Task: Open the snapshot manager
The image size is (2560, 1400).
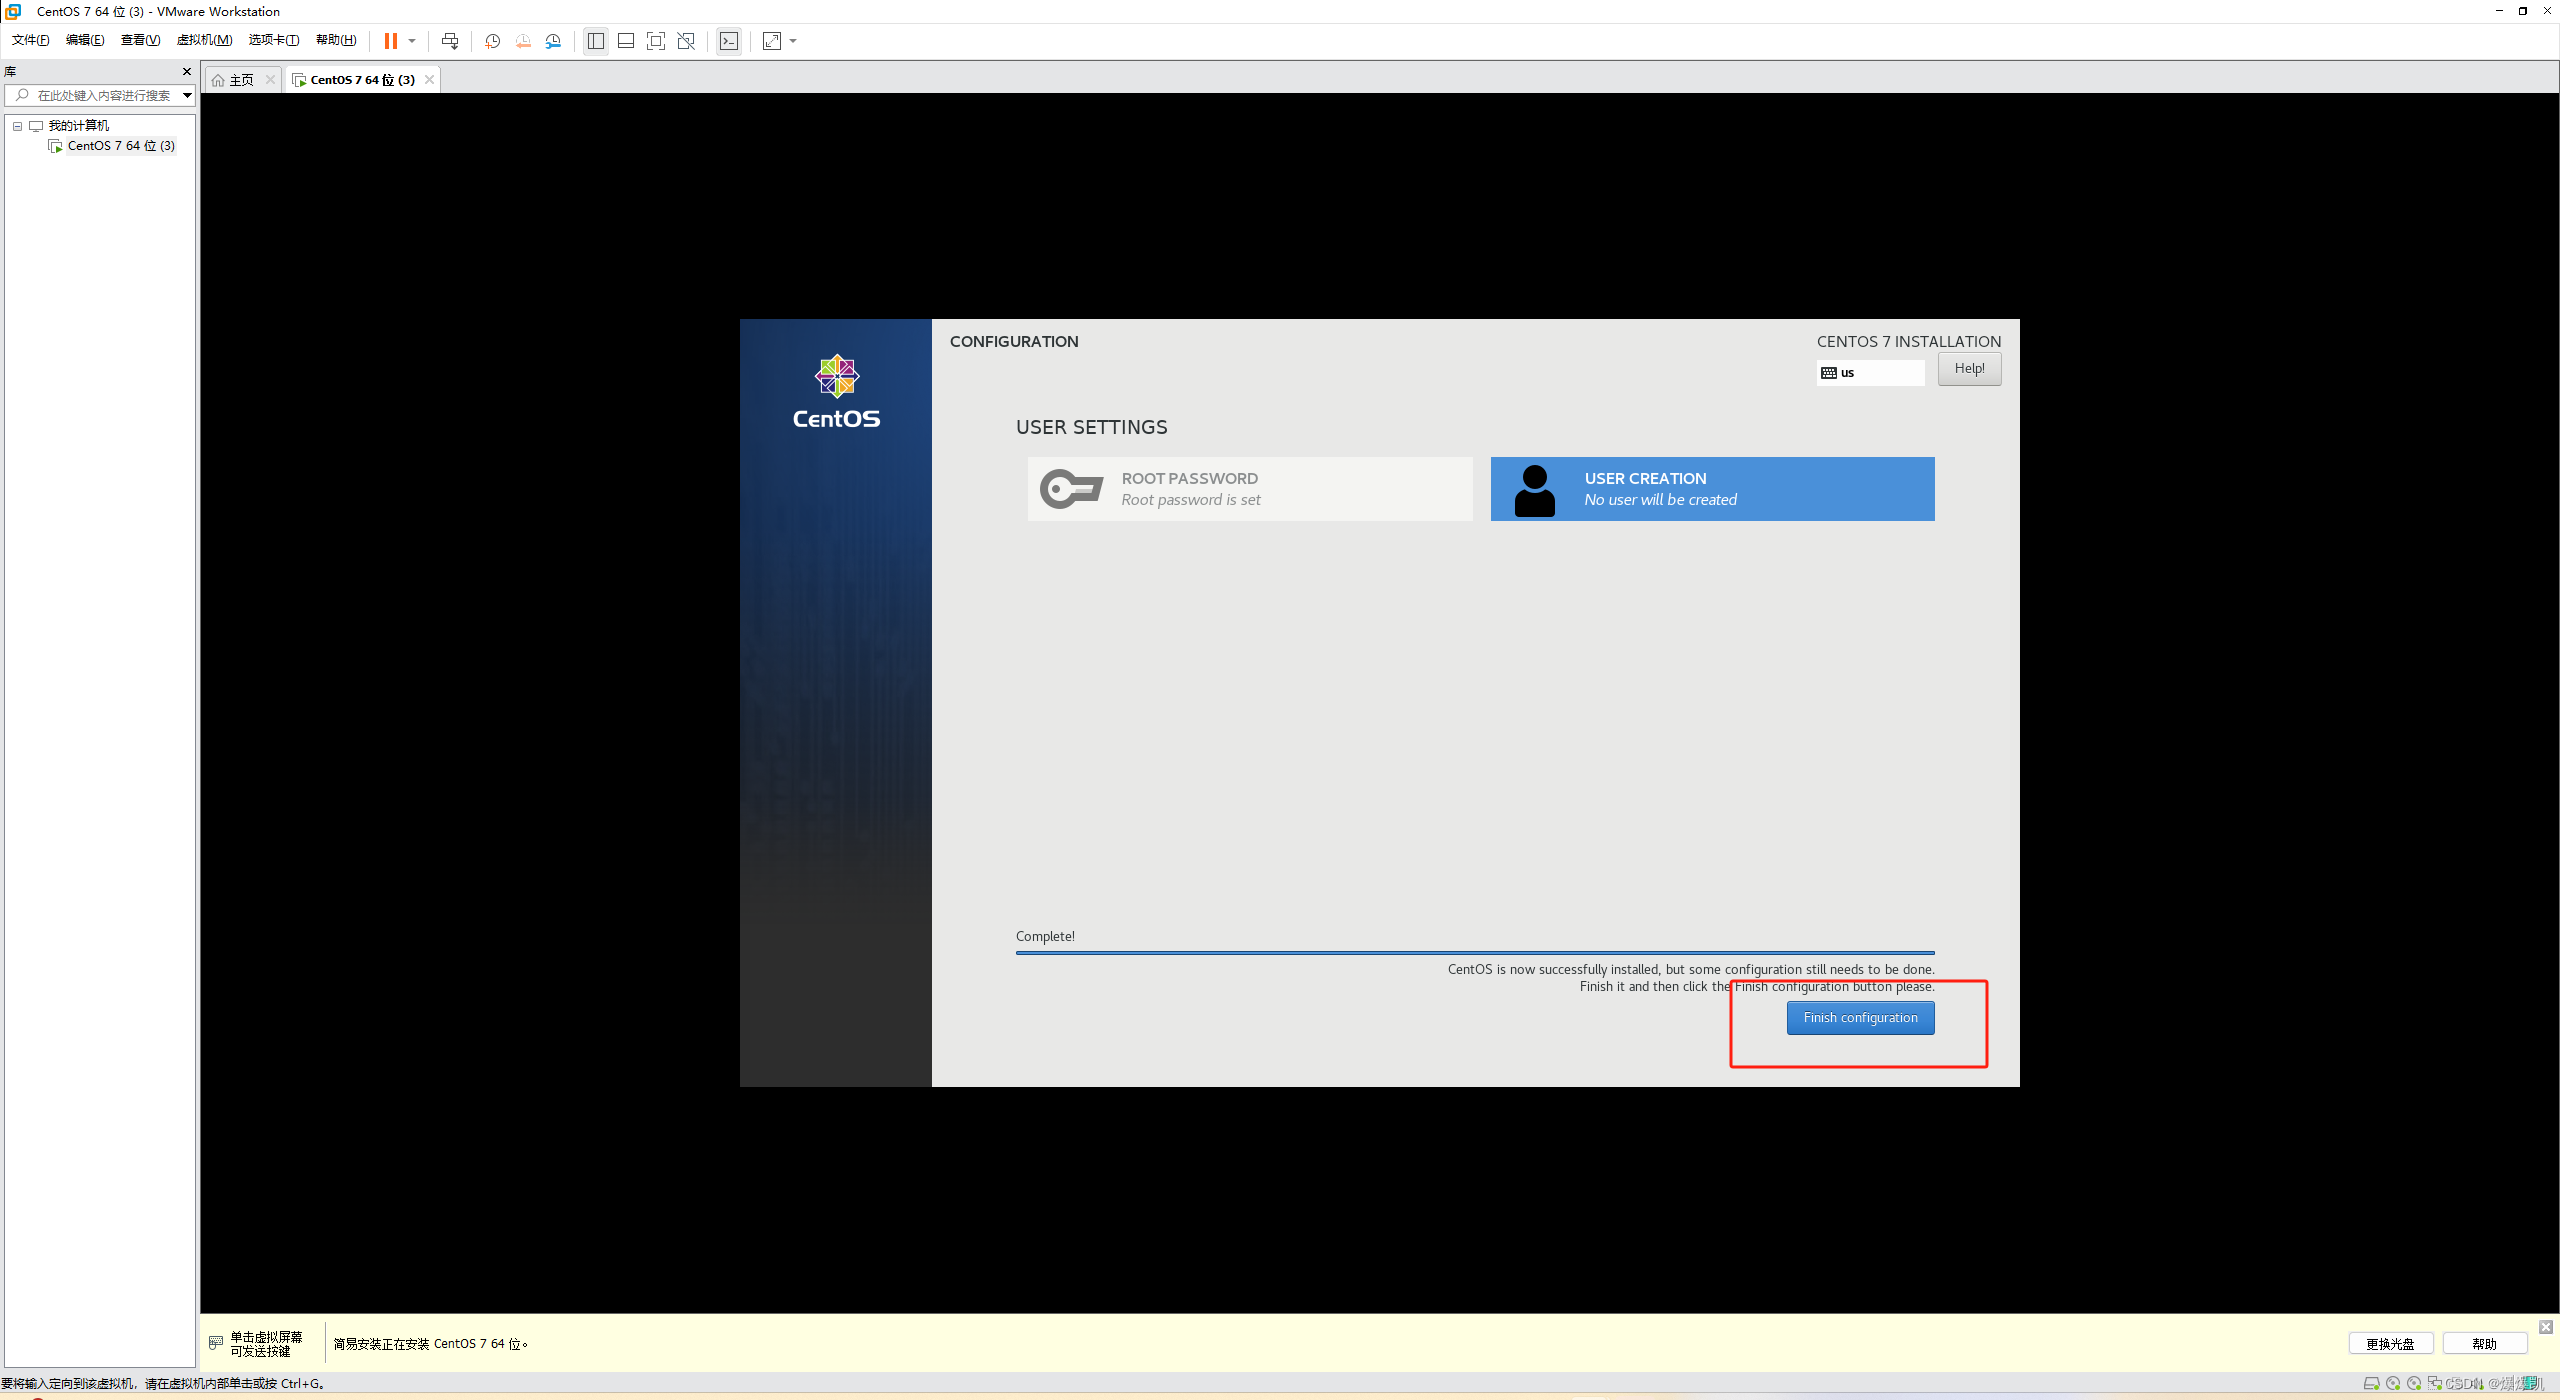Action: point(554,41)
